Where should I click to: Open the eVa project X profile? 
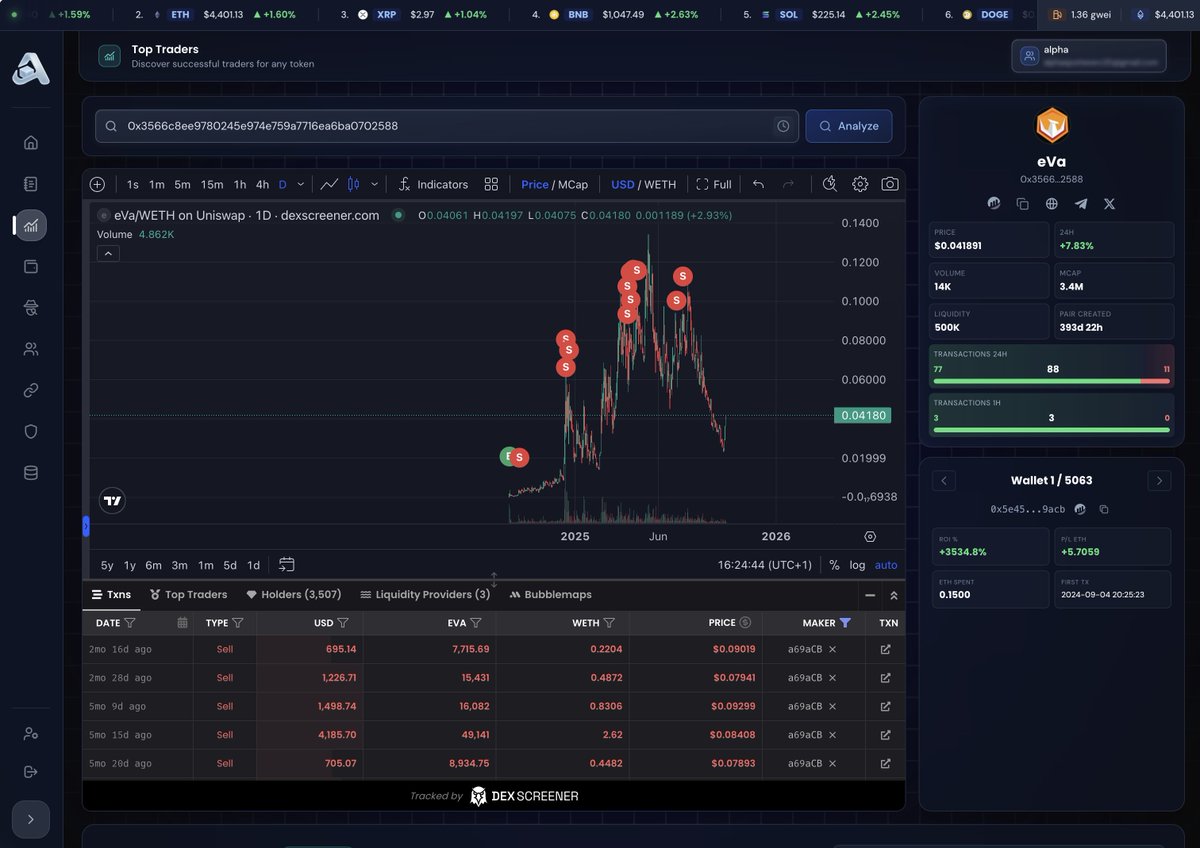(x=1109, y=203)
